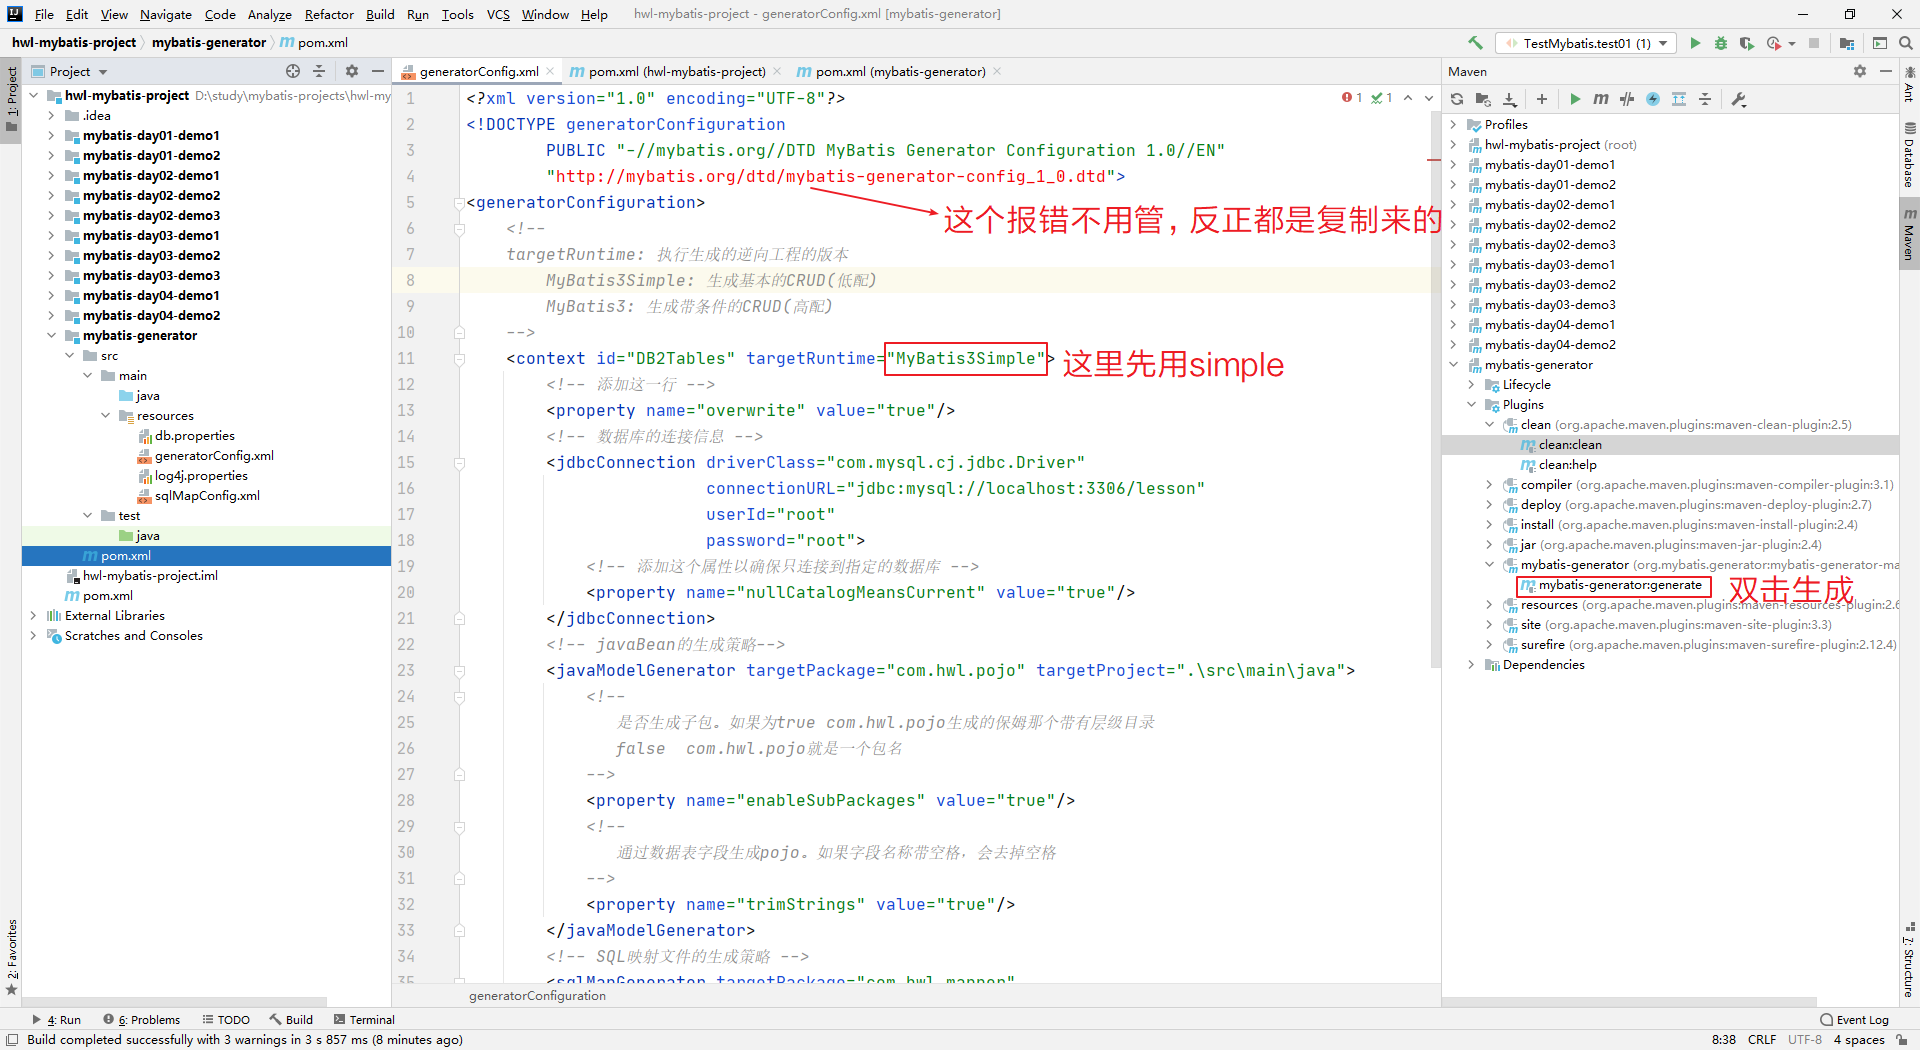Viewport: 1920px width, 1050px height.
Task: Add Maven project plus icon
Action: pyautogui.click(x=1542, y=99)
